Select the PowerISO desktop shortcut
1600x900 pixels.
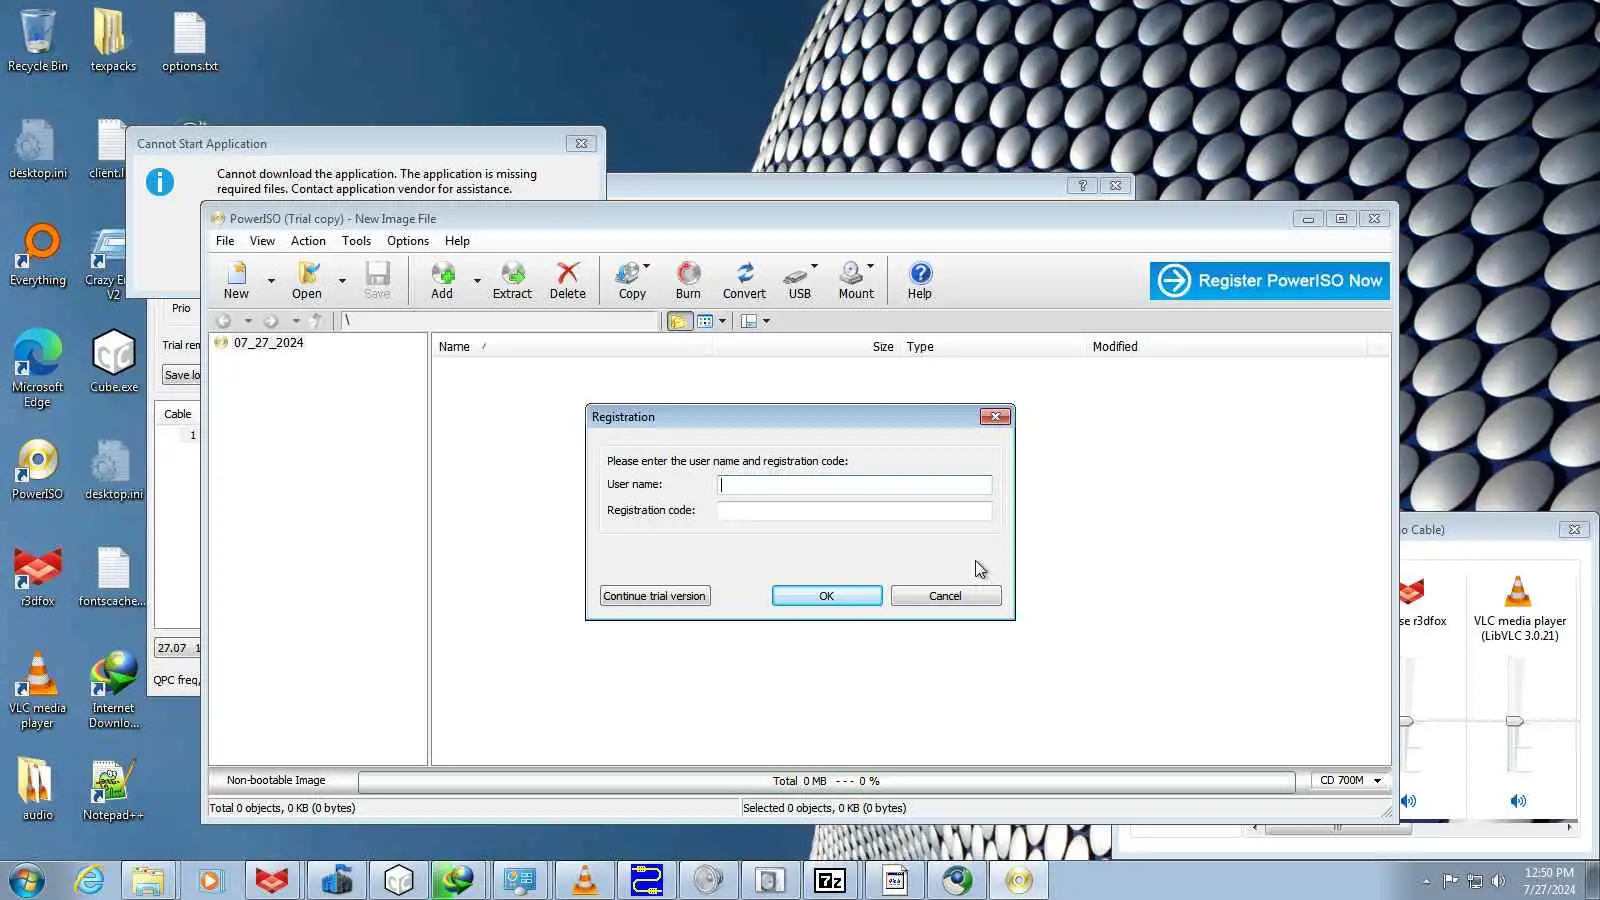[x=38, y=469]
